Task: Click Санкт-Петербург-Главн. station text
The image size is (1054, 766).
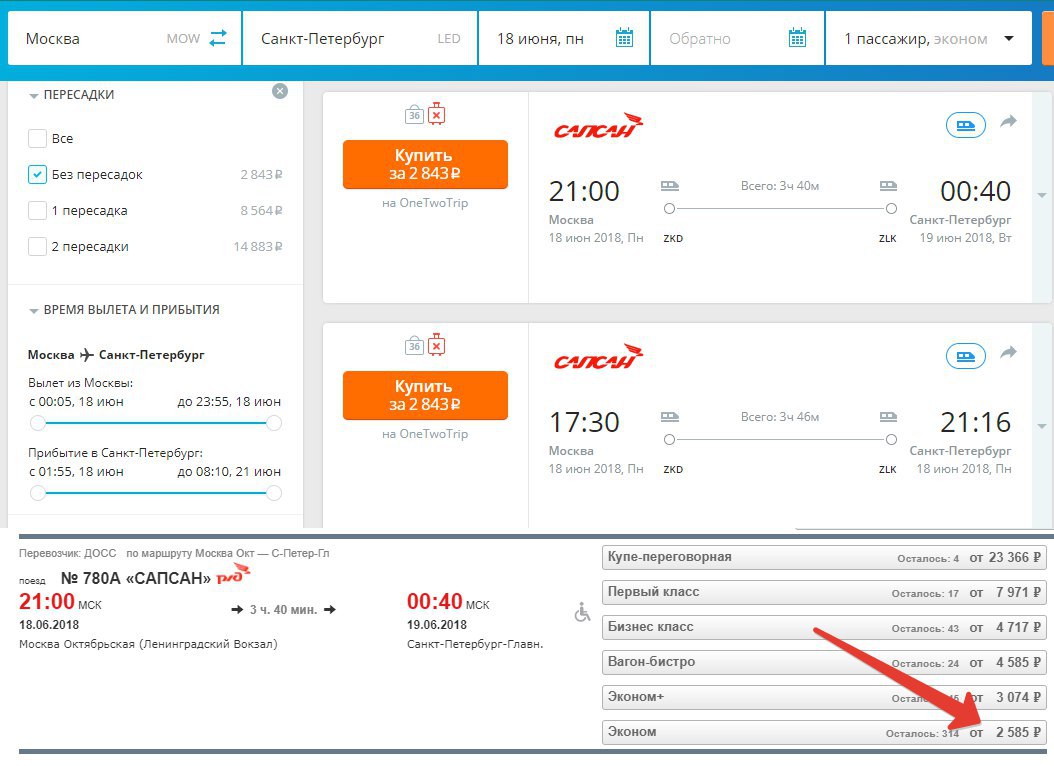Action: [475, 644]
